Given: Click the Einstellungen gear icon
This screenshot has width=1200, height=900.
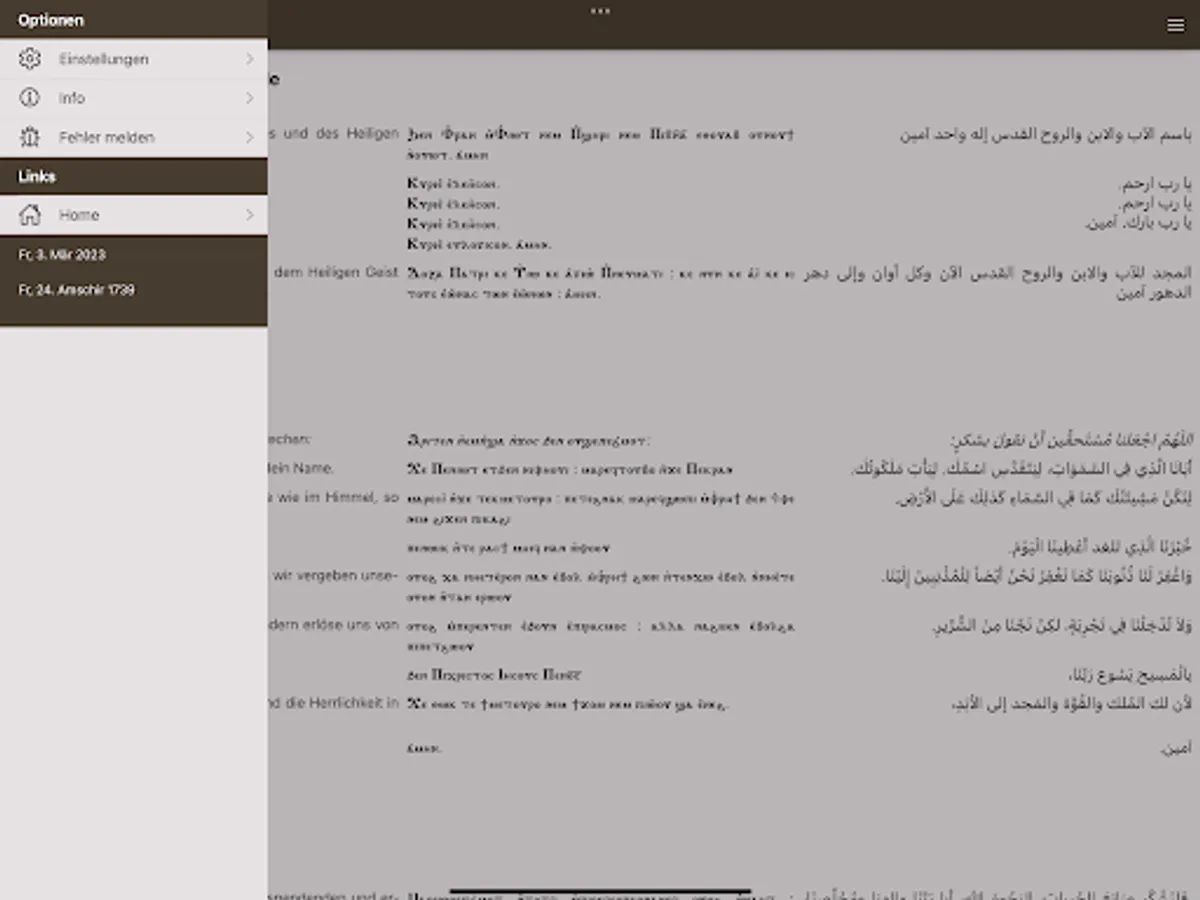Looking at the screenshot, I should [x=30, y=59].
